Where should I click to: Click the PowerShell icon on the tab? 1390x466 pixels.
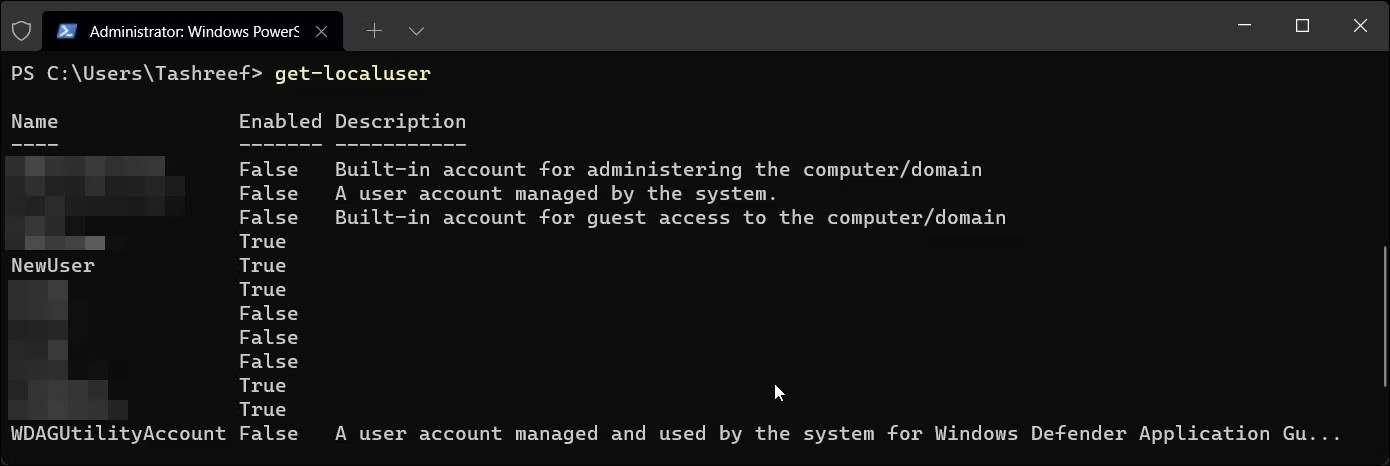tap(68, 31)
